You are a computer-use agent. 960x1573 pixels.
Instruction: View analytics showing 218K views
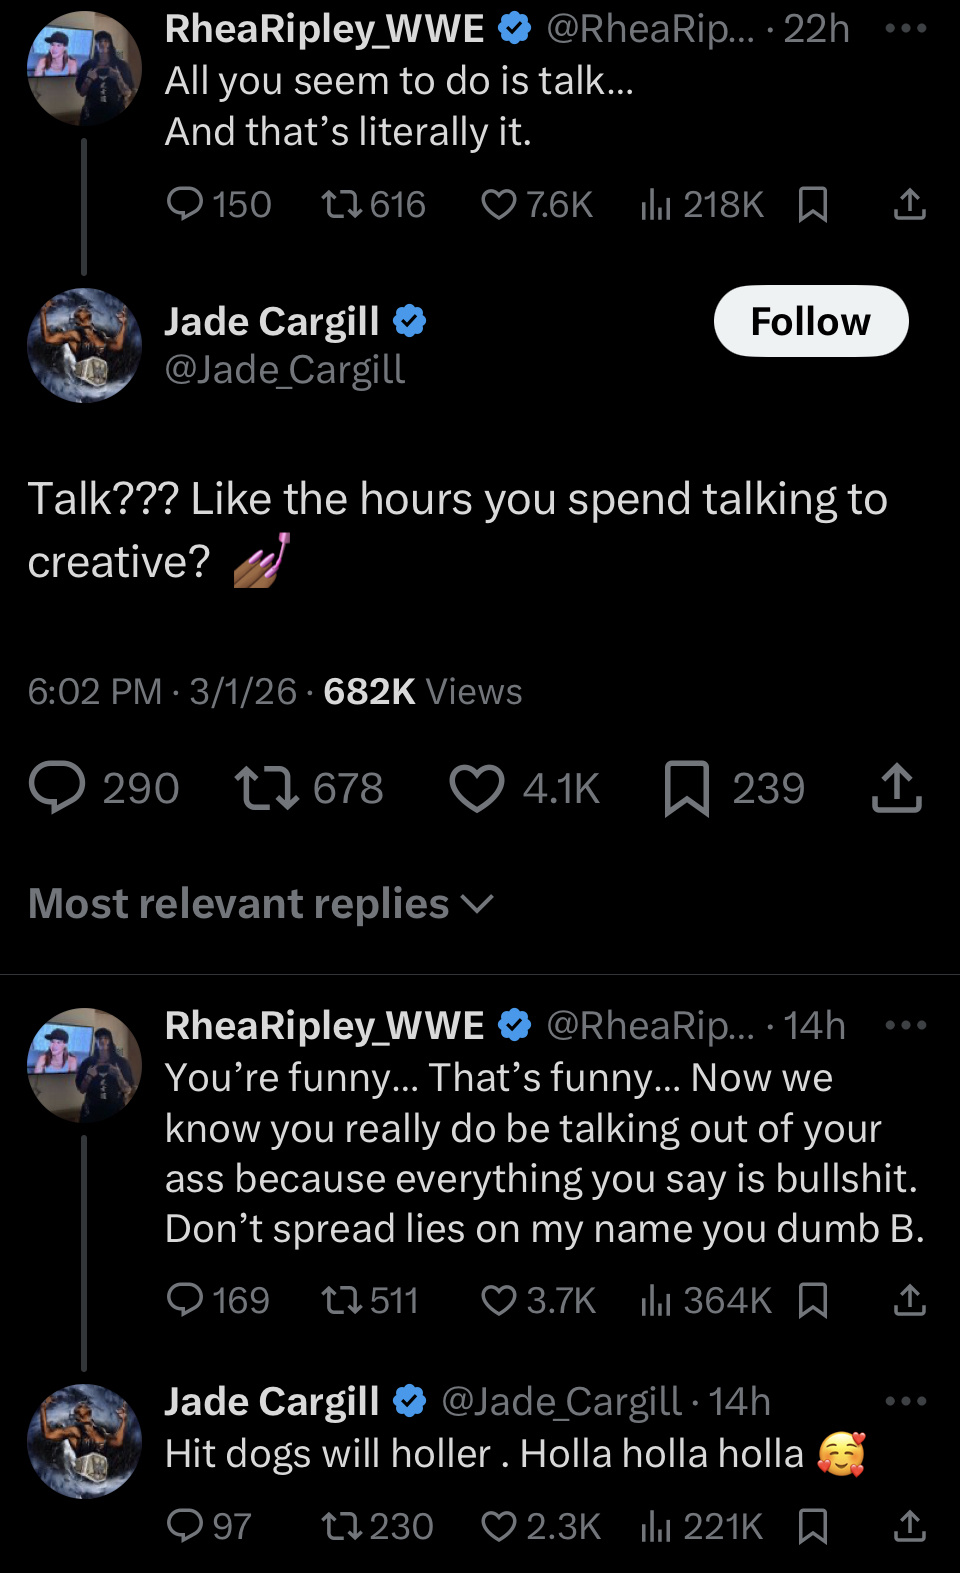[656, 205]
